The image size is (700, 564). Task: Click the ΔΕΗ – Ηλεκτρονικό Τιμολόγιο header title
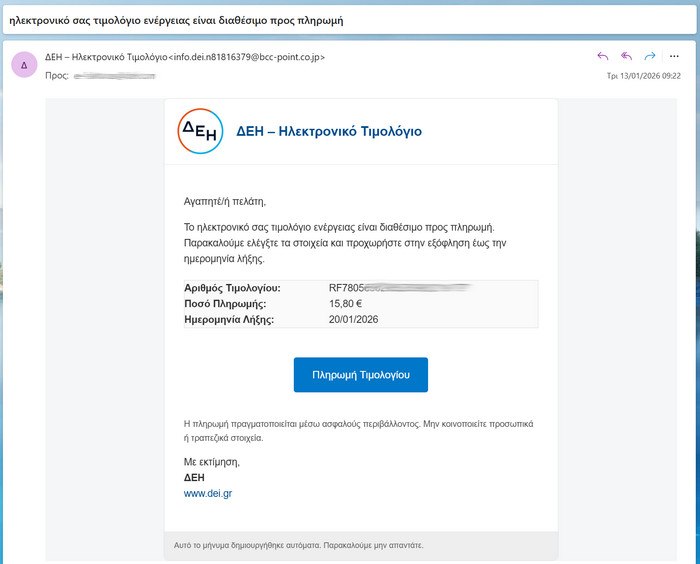pyautogui.click(x=329, y=131)
